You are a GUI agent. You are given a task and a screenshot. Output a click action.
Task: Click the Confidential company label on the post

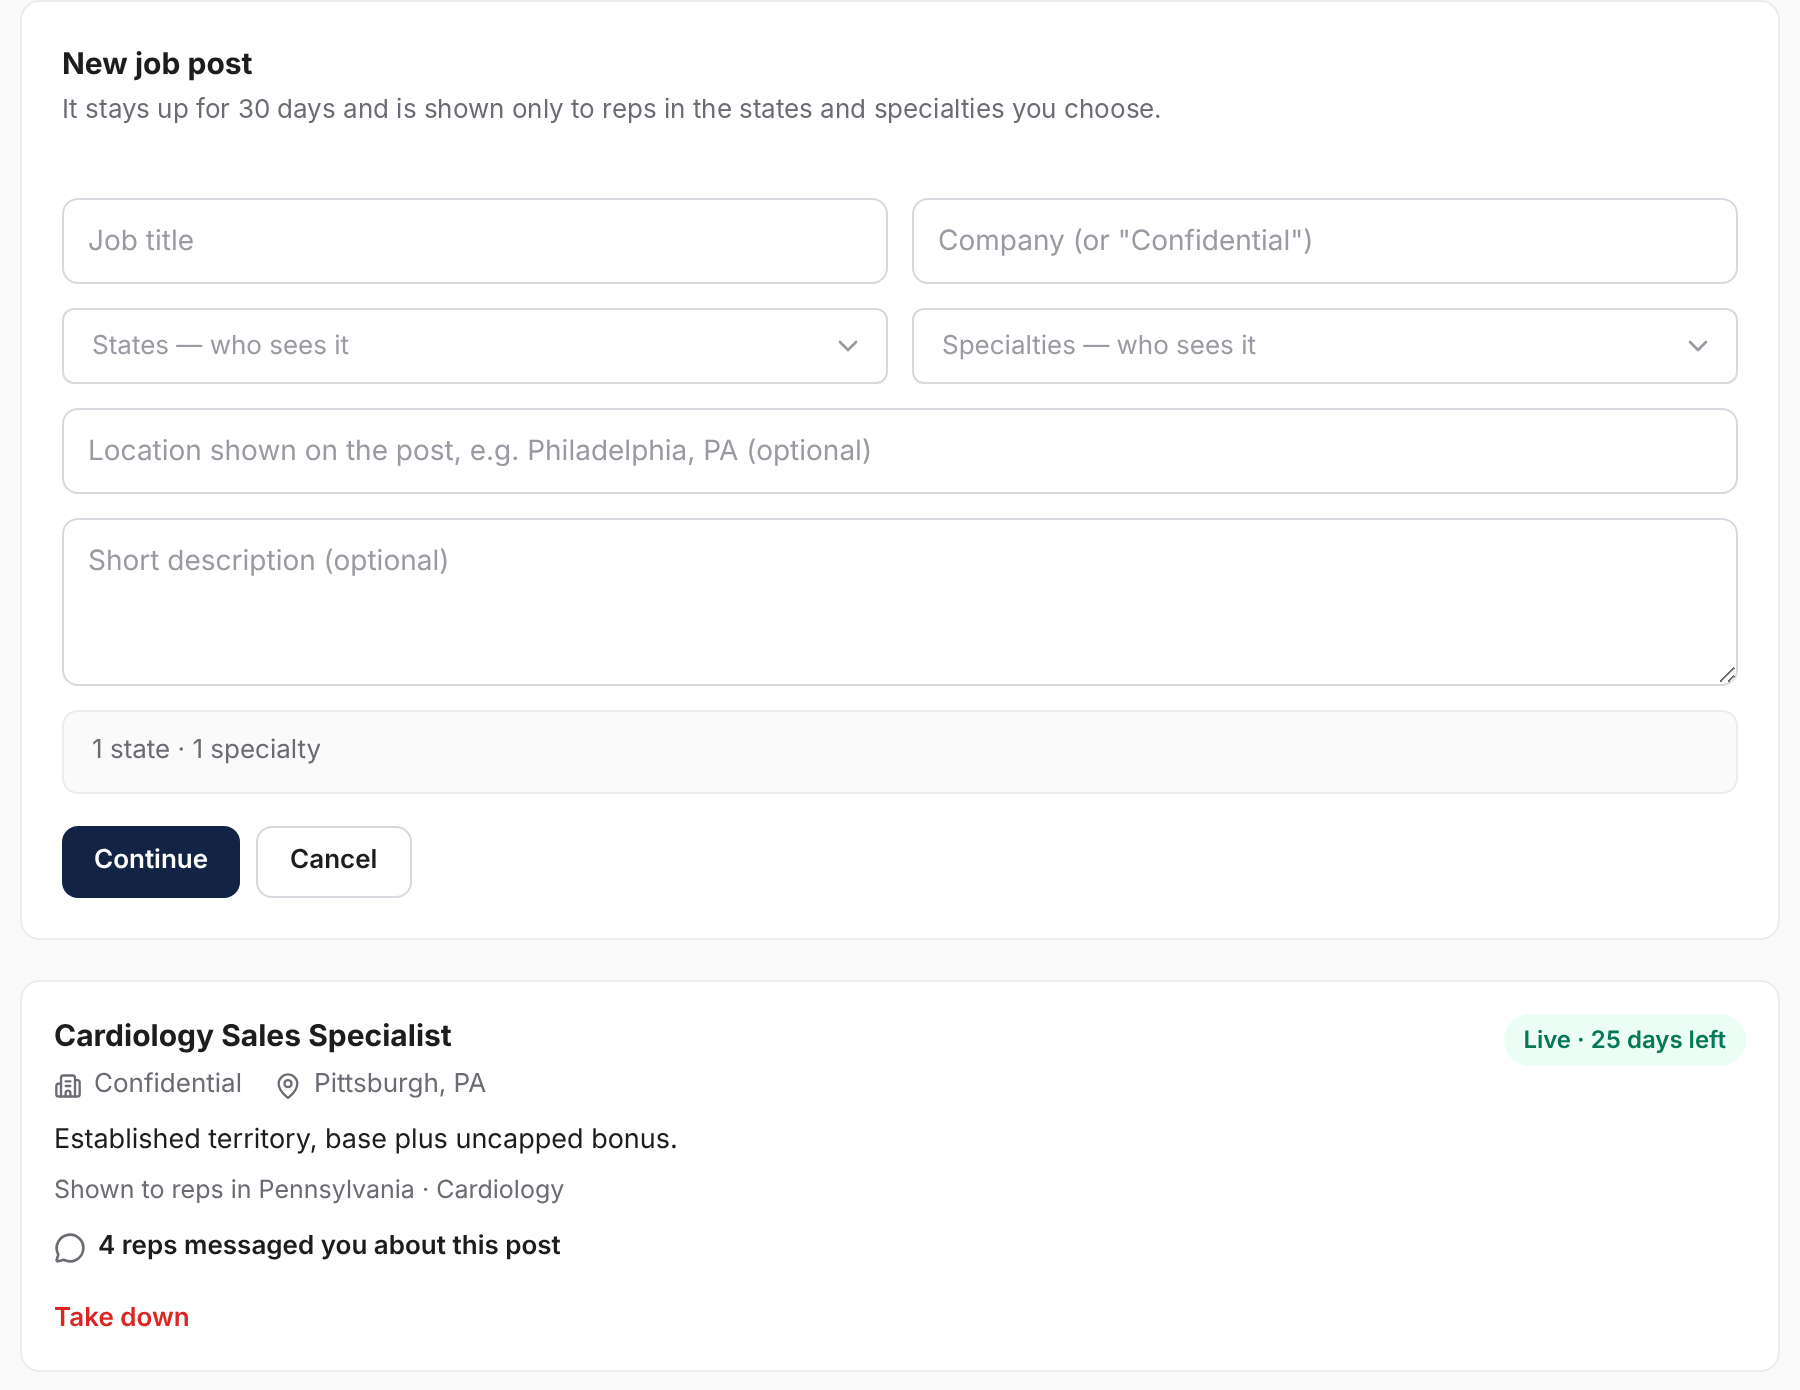point(168,1084)
